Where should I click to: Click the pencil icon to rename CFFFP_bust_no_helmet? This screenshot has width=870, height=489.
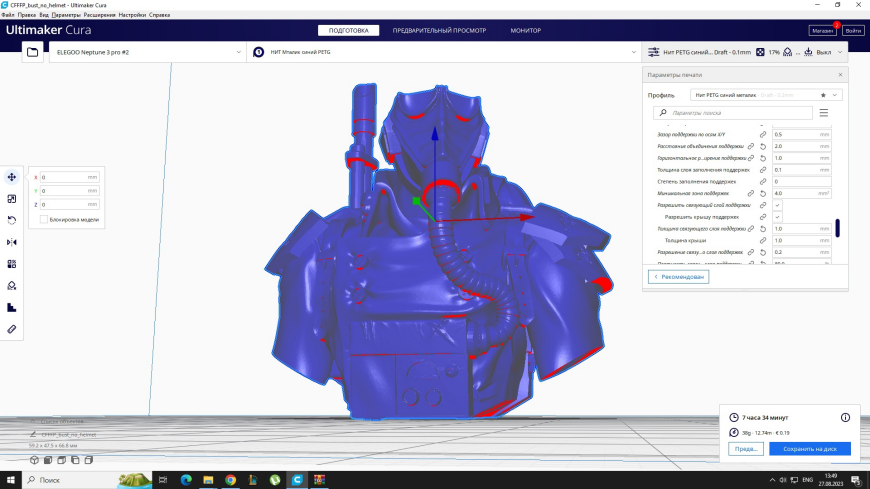[33, 435]
